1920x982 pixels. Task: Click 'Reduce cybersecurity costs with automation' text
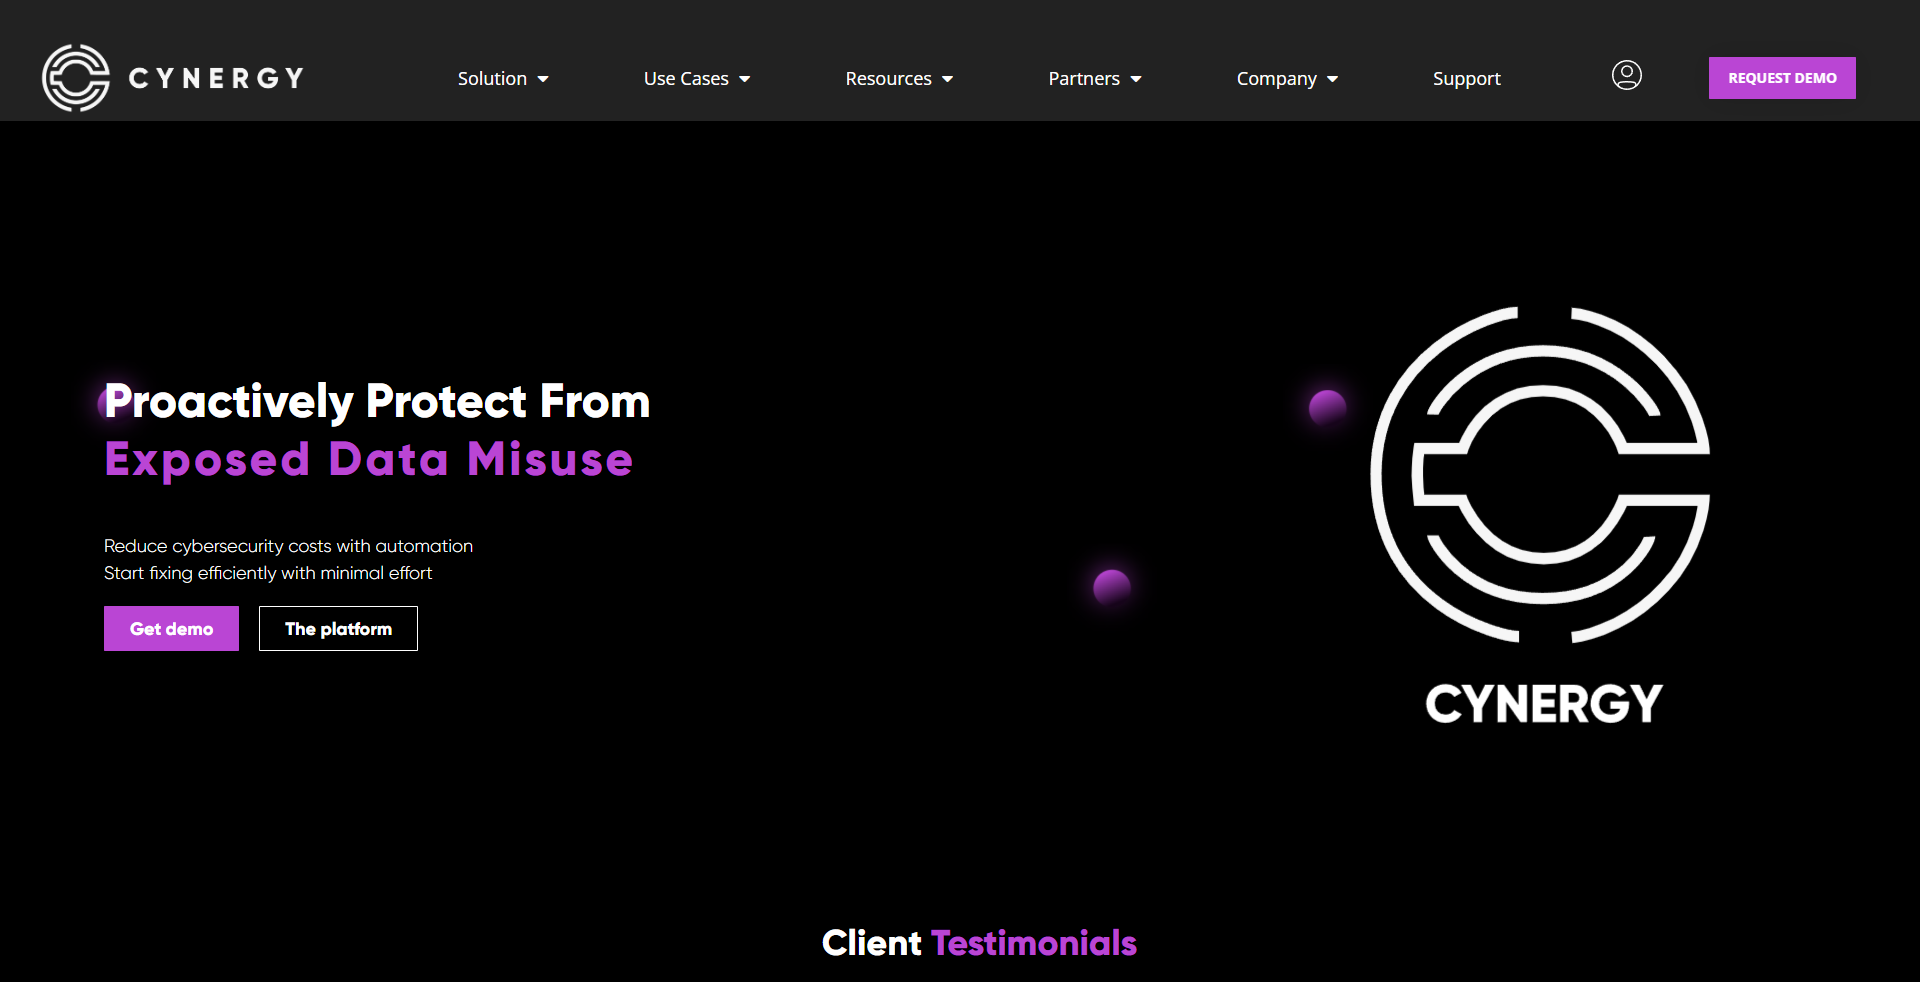tap(288, 546)
